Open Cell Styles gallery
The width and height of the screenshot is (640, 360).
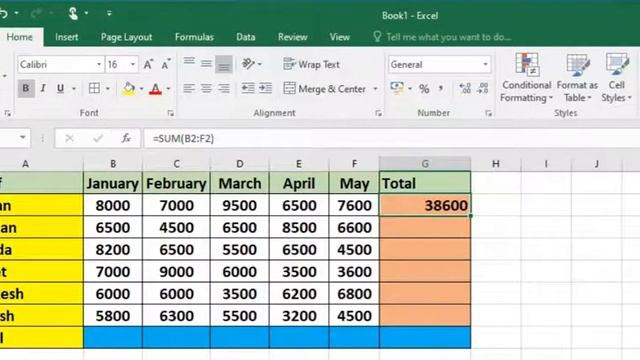(x=616, y=78)
